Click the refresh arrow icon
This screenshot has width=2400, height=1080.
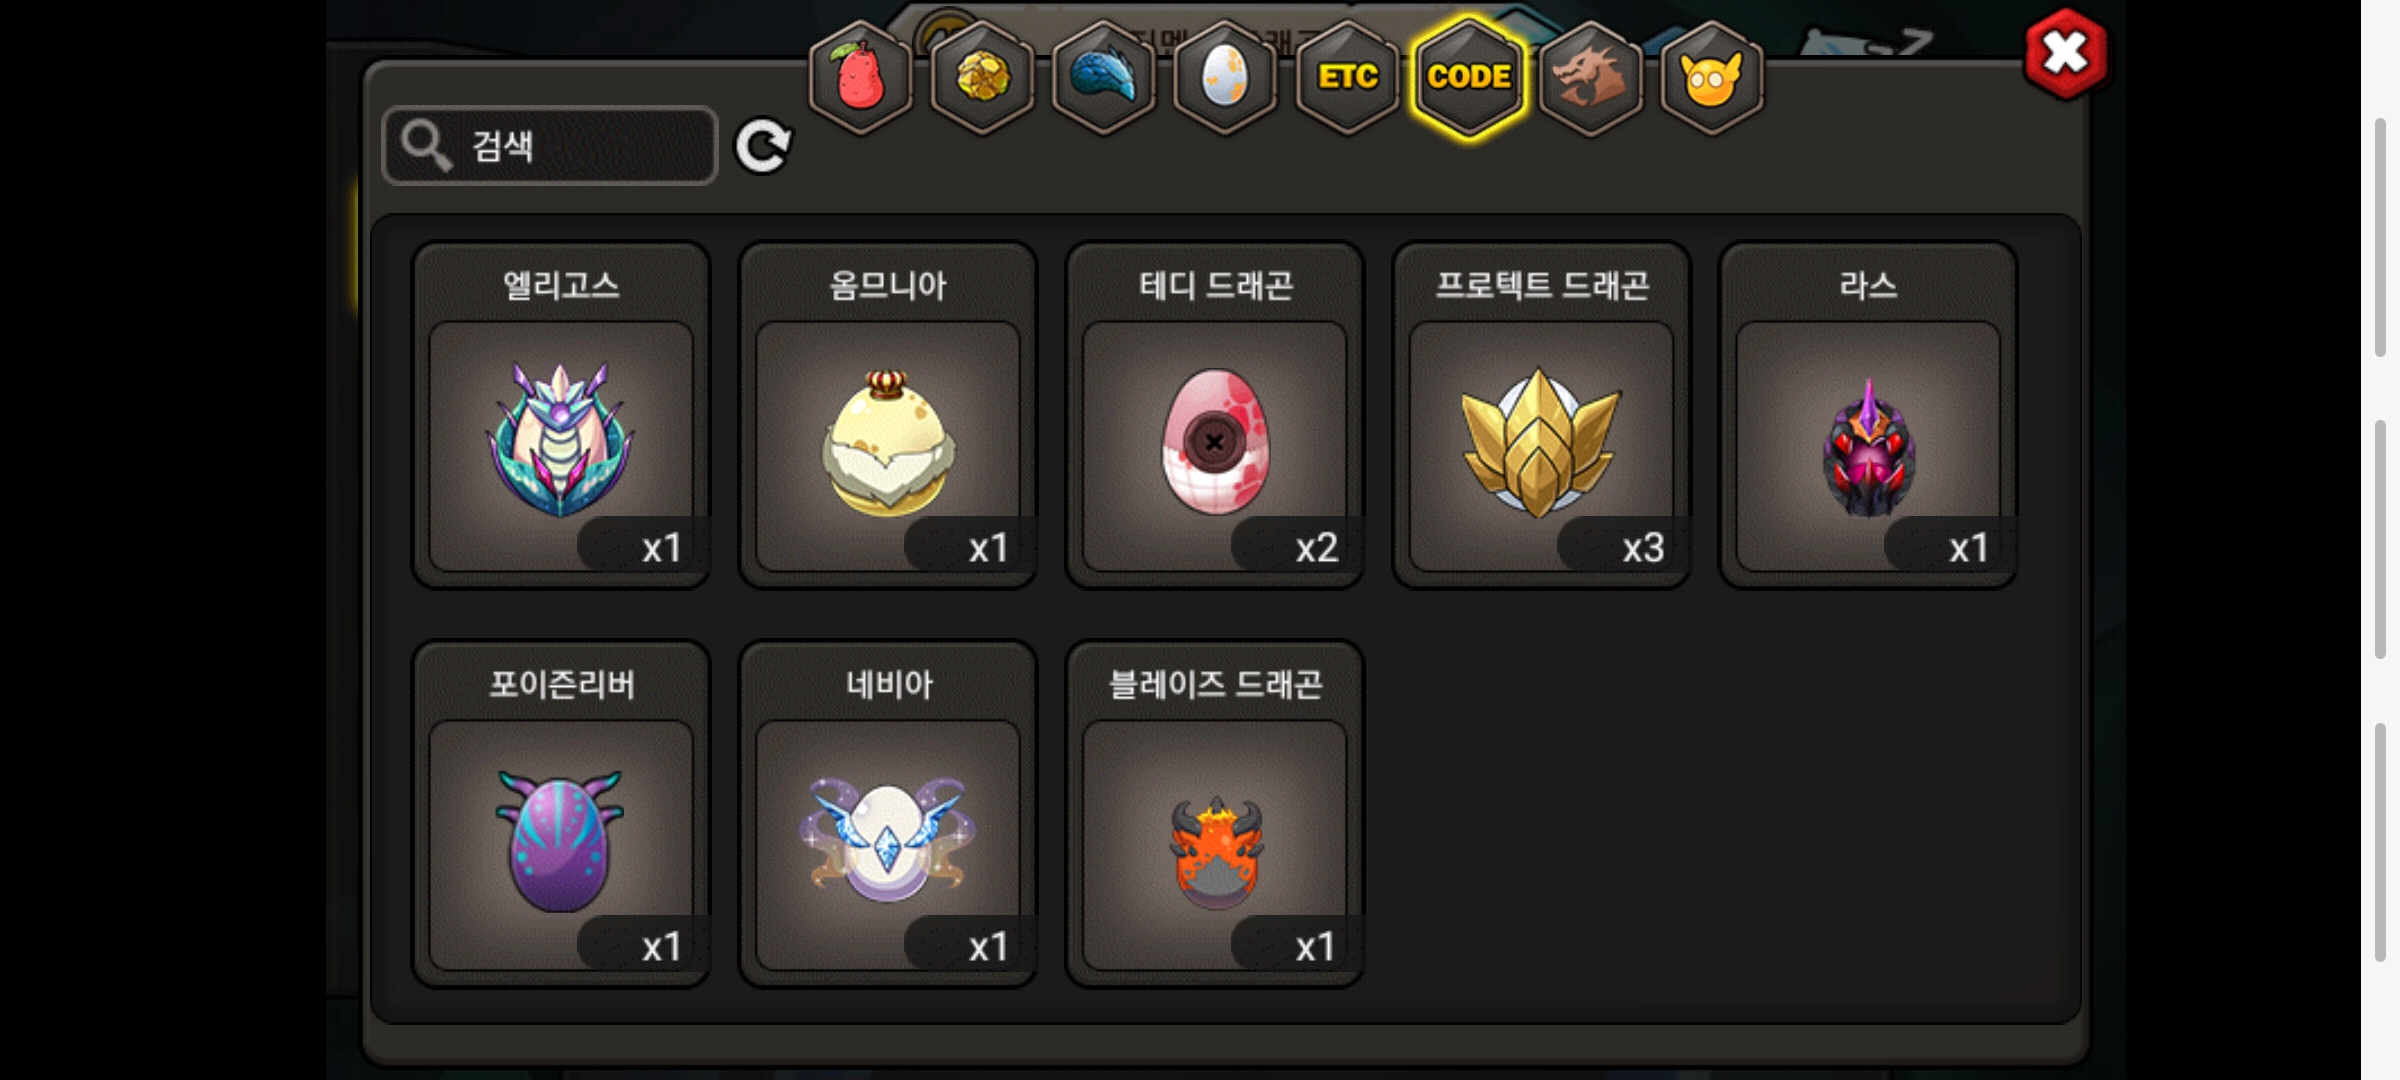click(x=763, y=147)
